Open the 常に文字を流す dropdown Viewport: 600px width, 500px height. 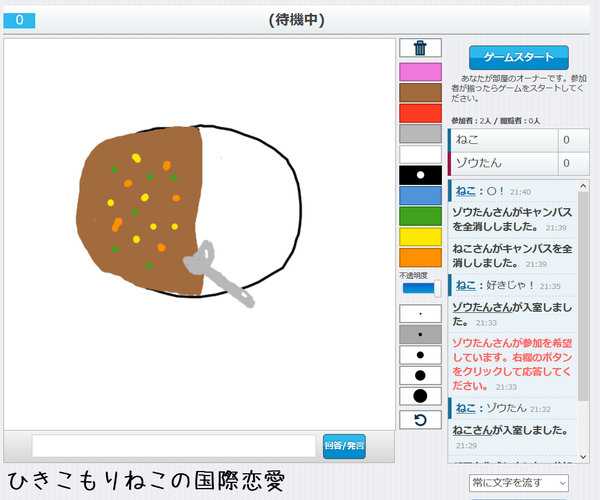tap(519, 483)
